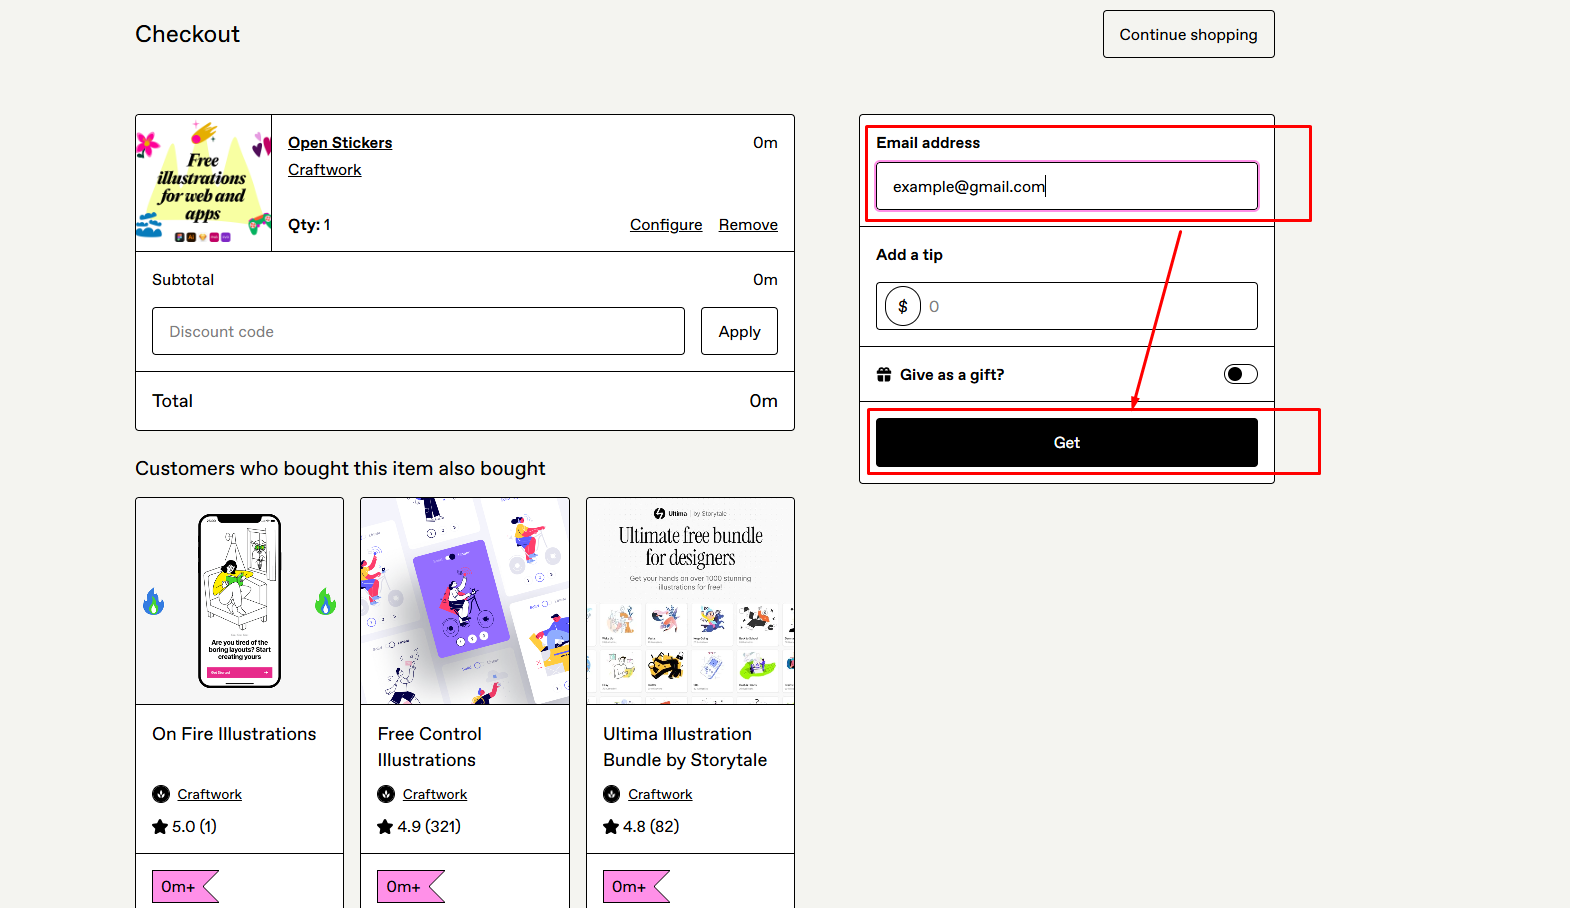Remove Open Stickers from the cart
Screen dimensions: 1570x908
(x=748, y=225)
